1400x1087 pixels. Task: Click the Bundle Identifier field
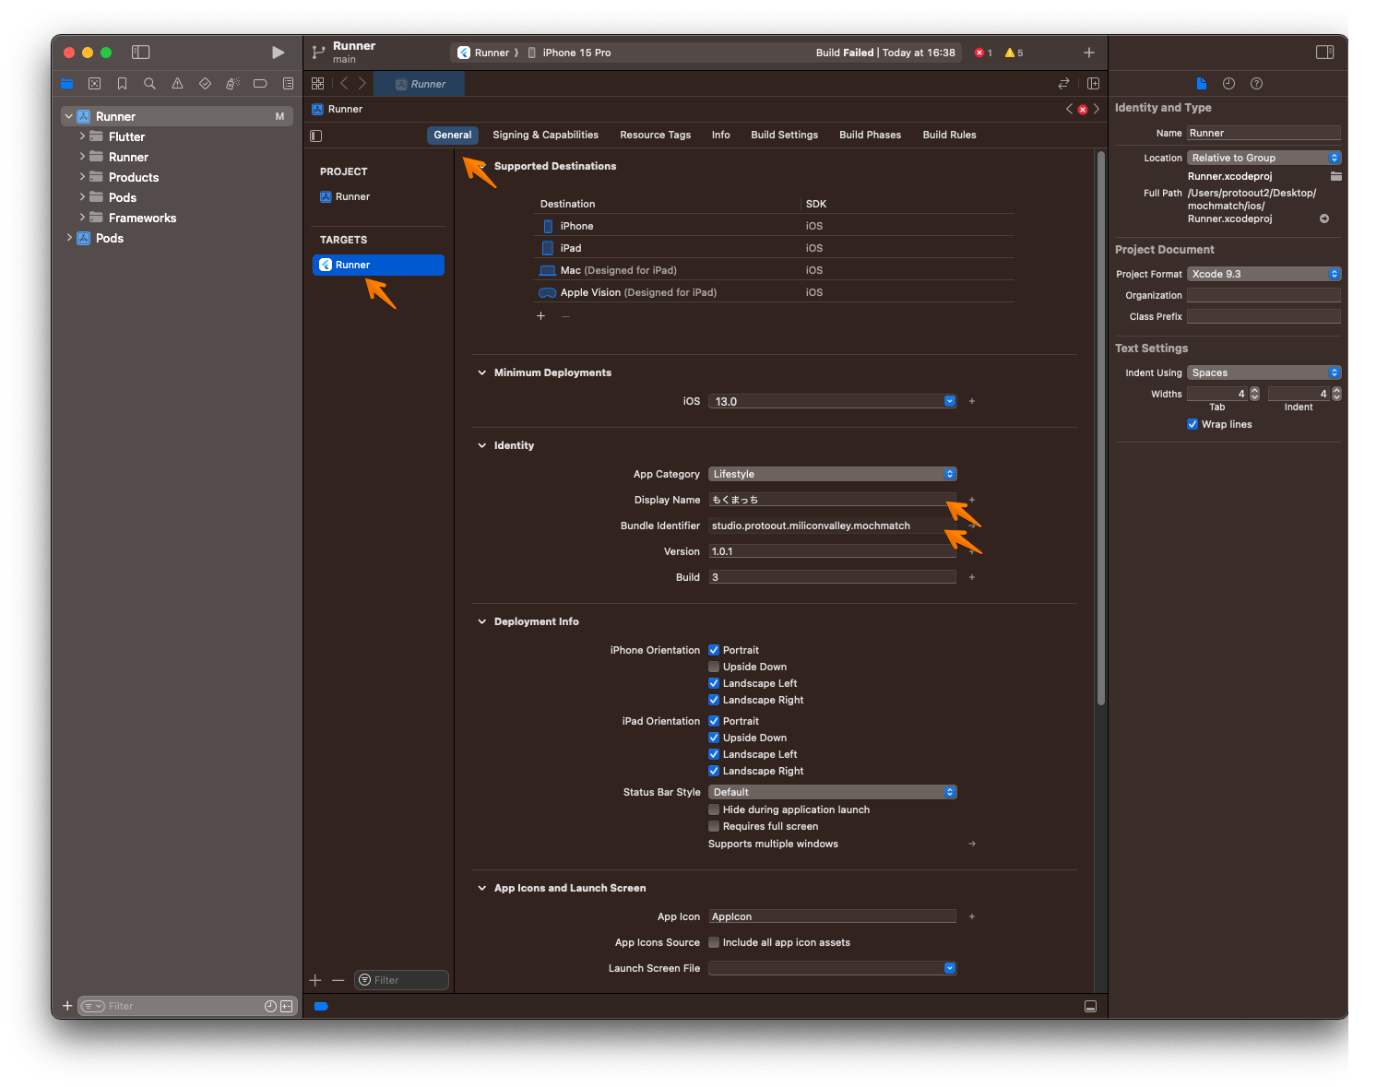tap(832, 526)
